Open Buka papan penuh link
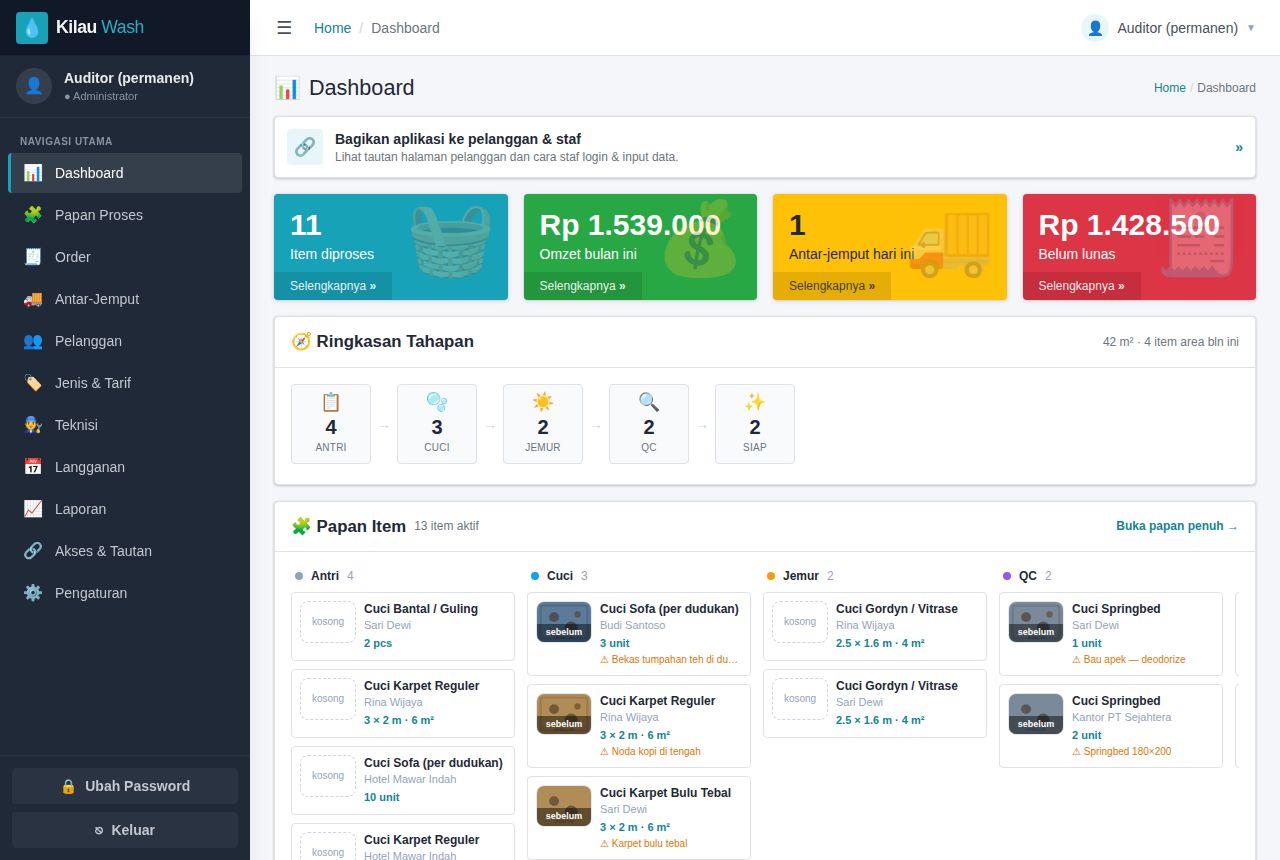Viewport: 1280px width, 860px height. pos(1177,526)
